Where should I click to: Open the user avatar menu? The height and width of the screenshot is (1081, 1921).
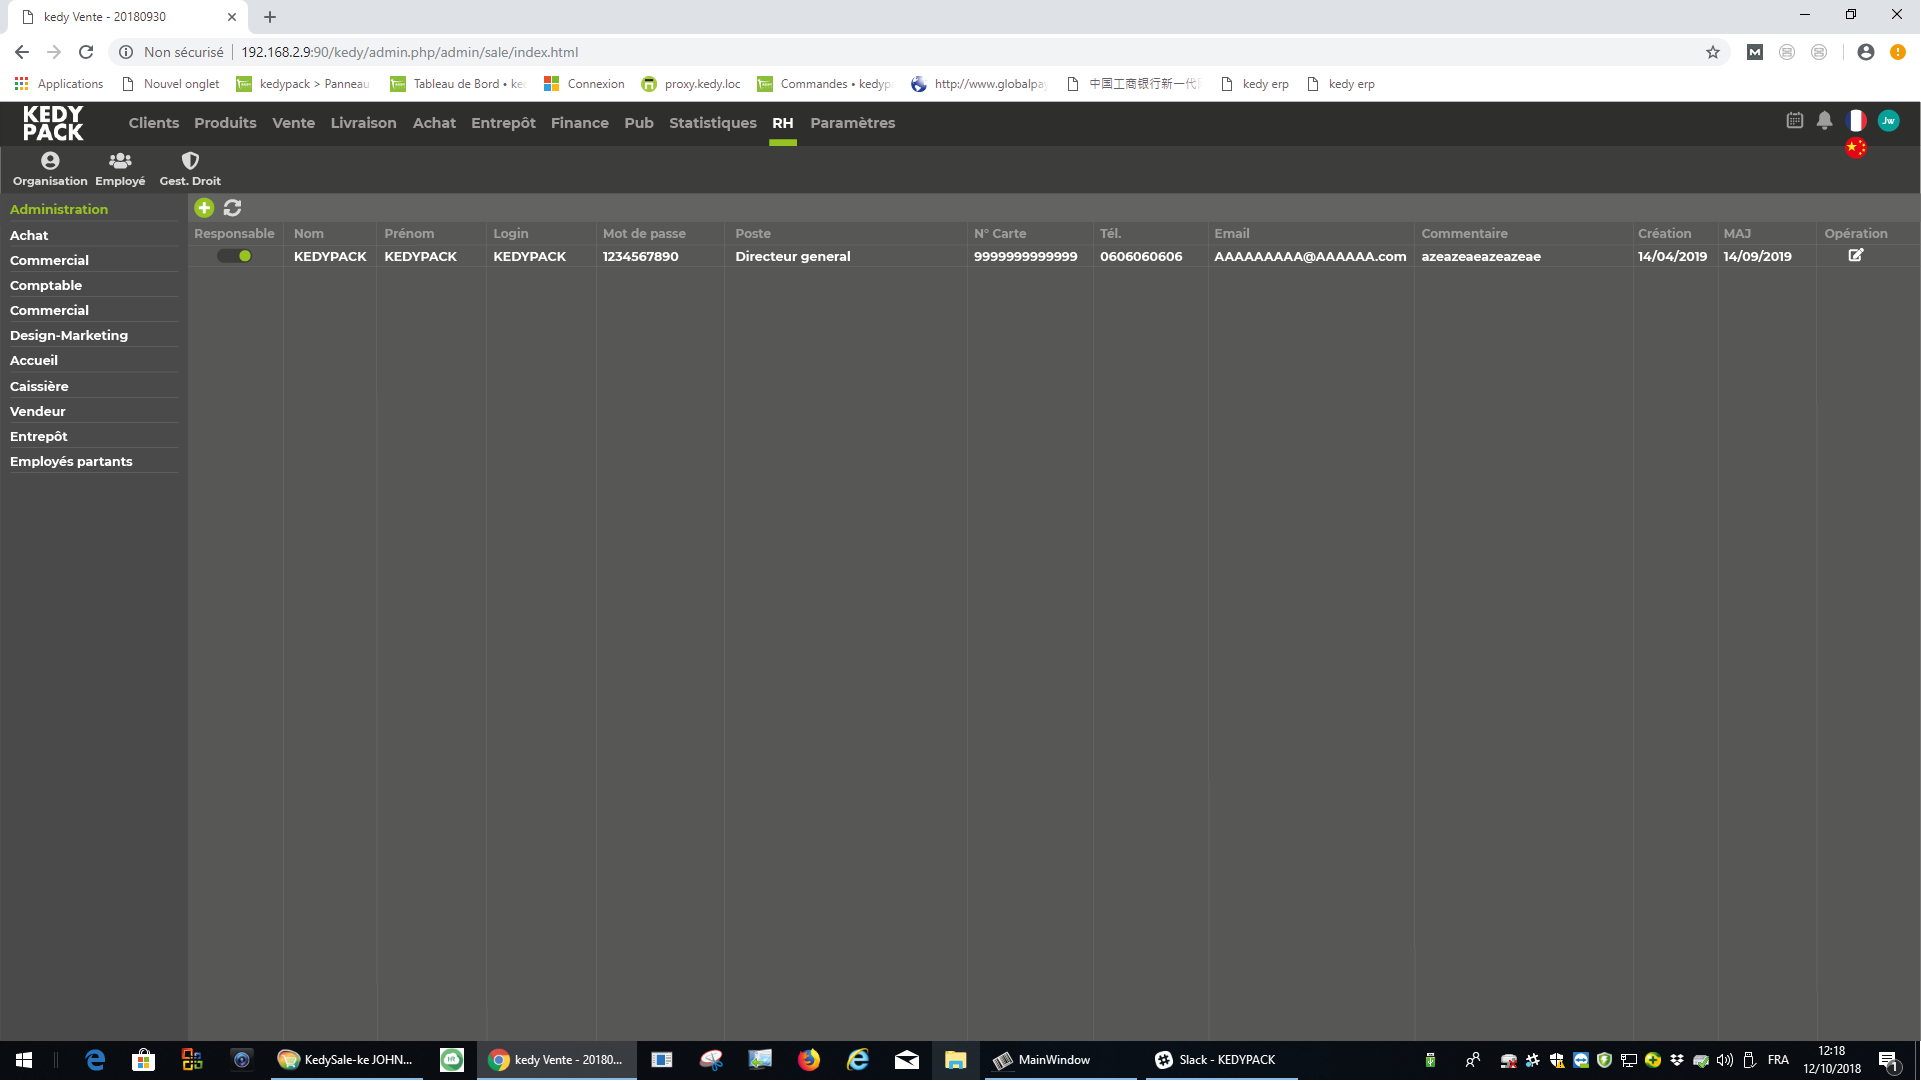1888,121
